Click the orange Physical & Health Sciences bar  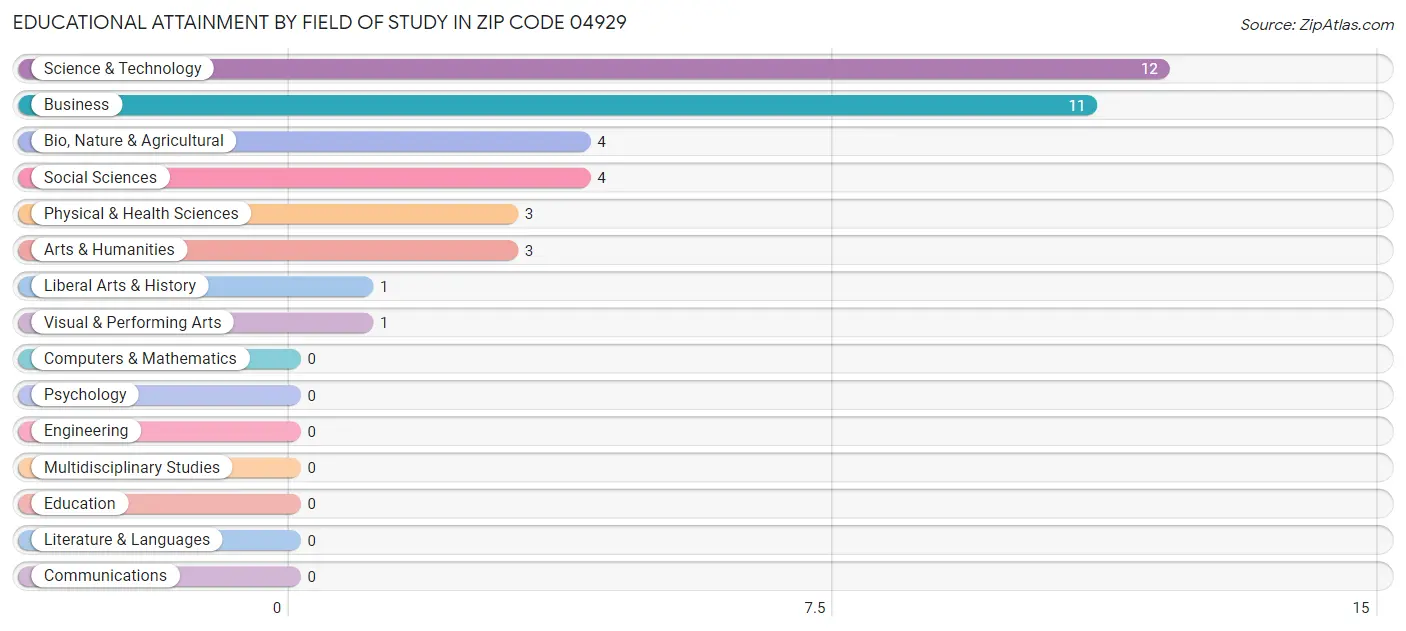point(268,214)
